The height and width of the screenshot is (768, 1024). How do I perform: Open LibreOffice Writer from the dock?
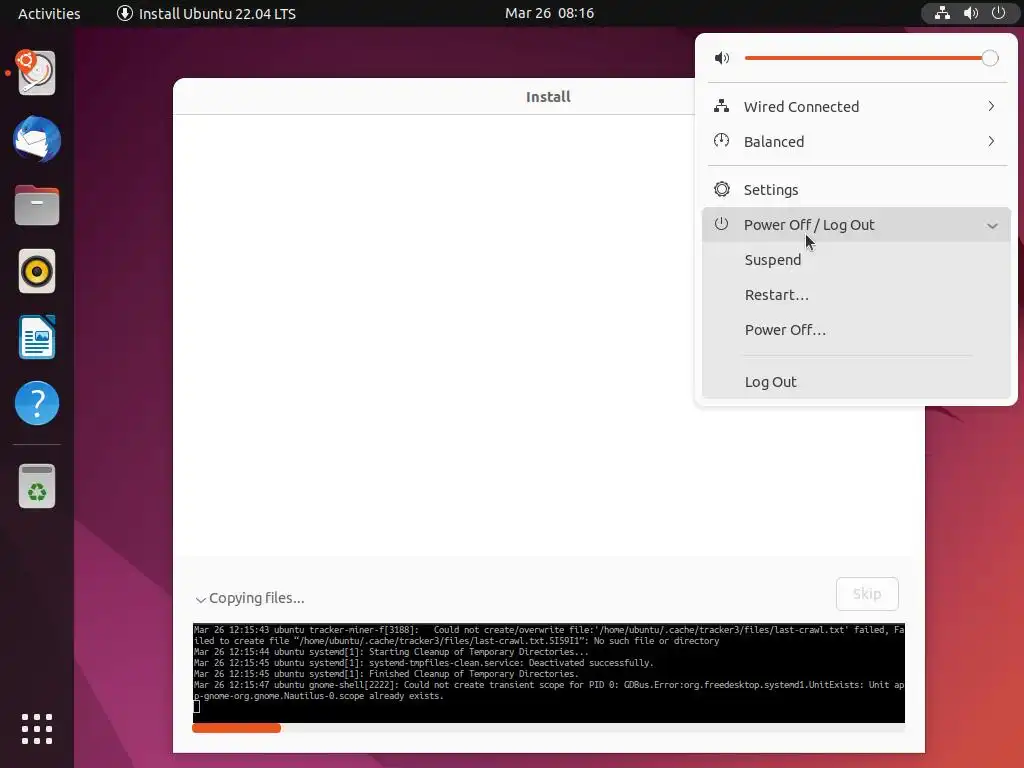coord(37,337)
